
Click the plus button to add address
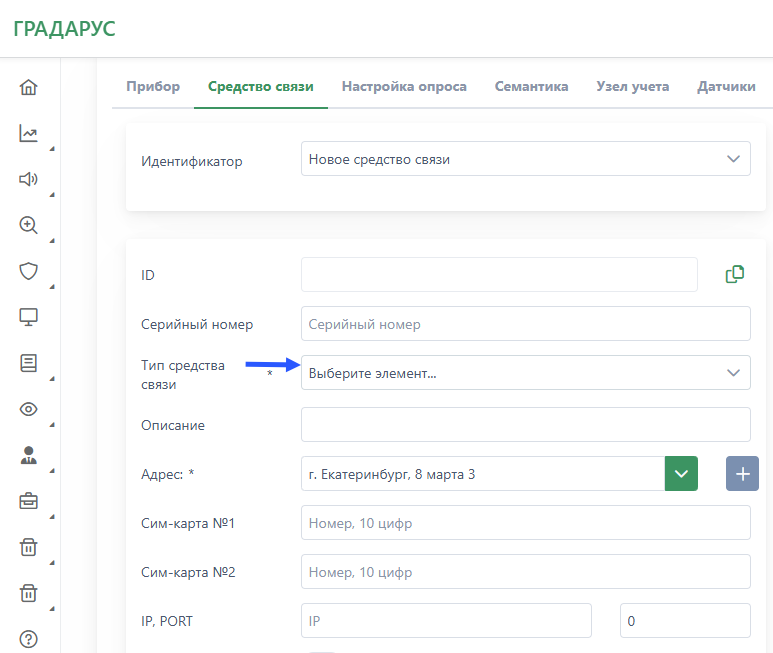tap(742, 474)
